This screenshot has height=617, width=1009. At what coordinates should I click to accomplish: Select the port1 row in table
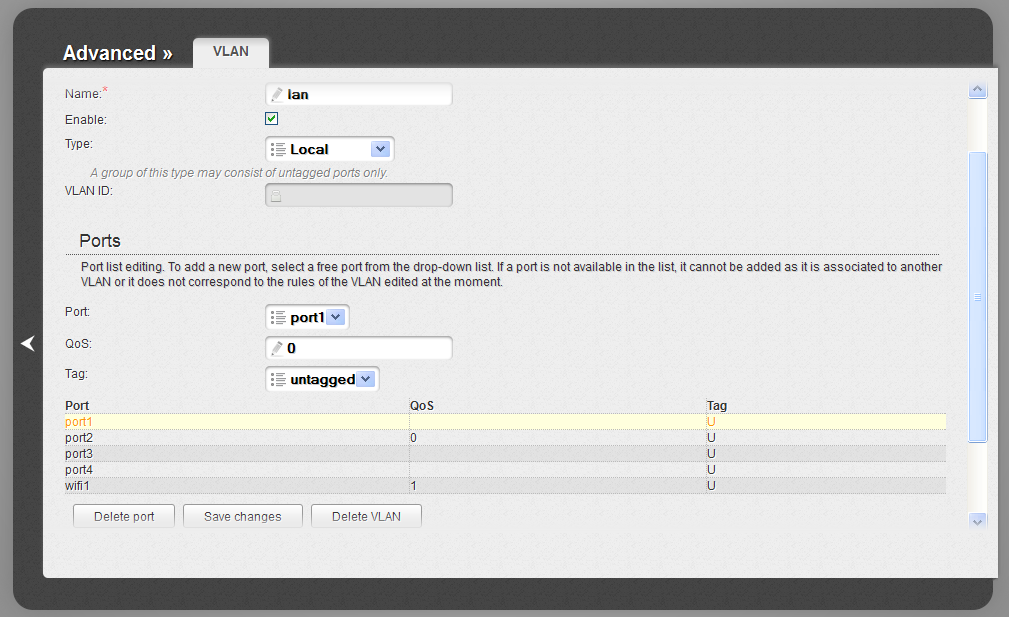(x=505, y=422)
